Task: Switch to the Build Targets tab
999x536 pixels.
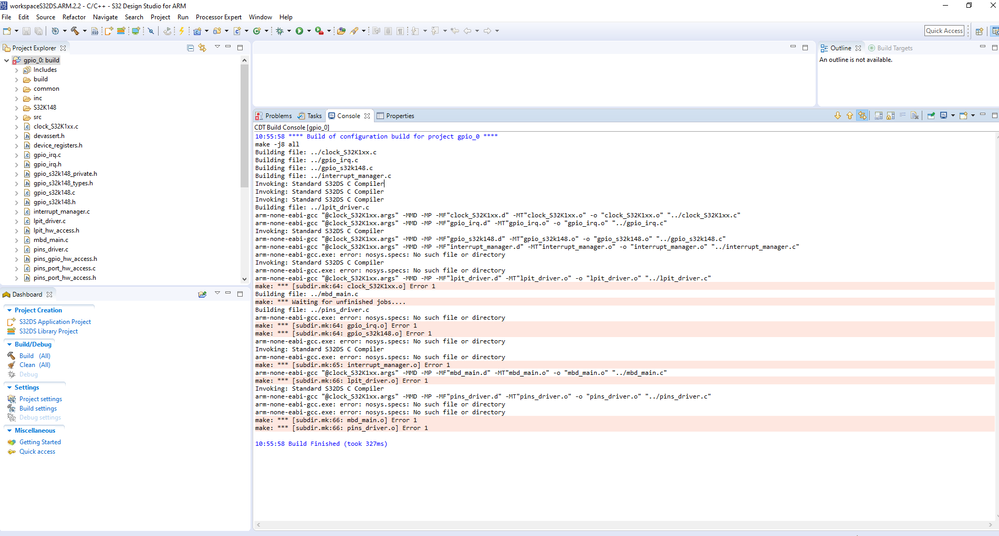Action: coord(891,48)
